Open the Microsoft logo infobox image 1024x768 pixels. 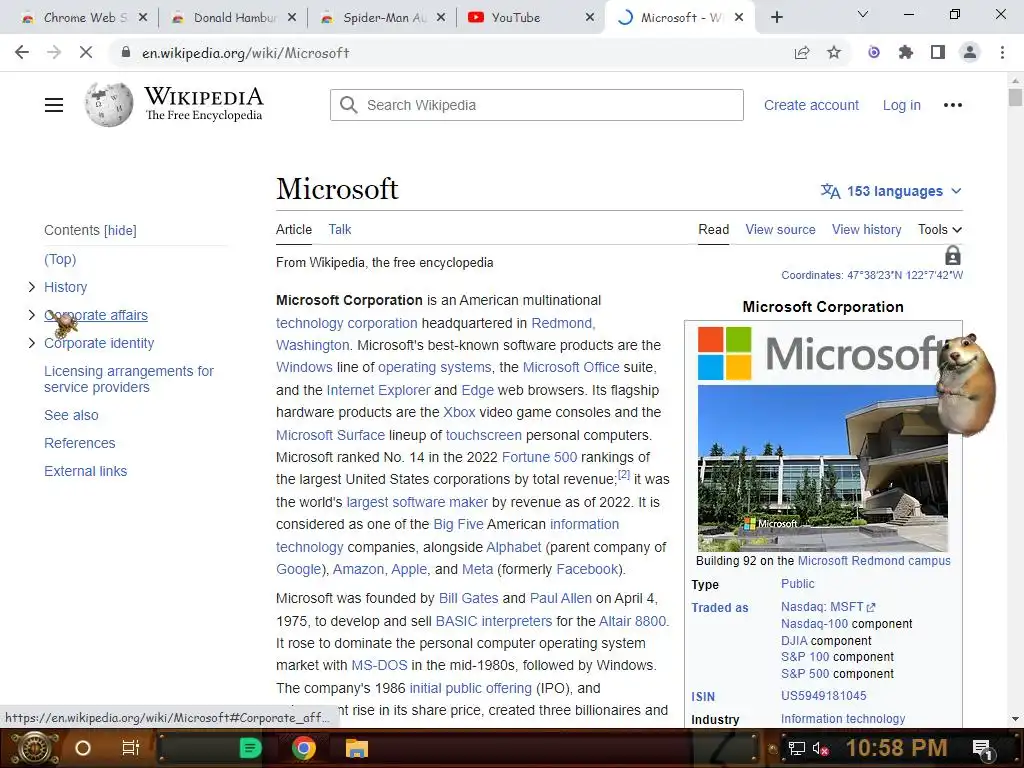click(x=822, y=353)
